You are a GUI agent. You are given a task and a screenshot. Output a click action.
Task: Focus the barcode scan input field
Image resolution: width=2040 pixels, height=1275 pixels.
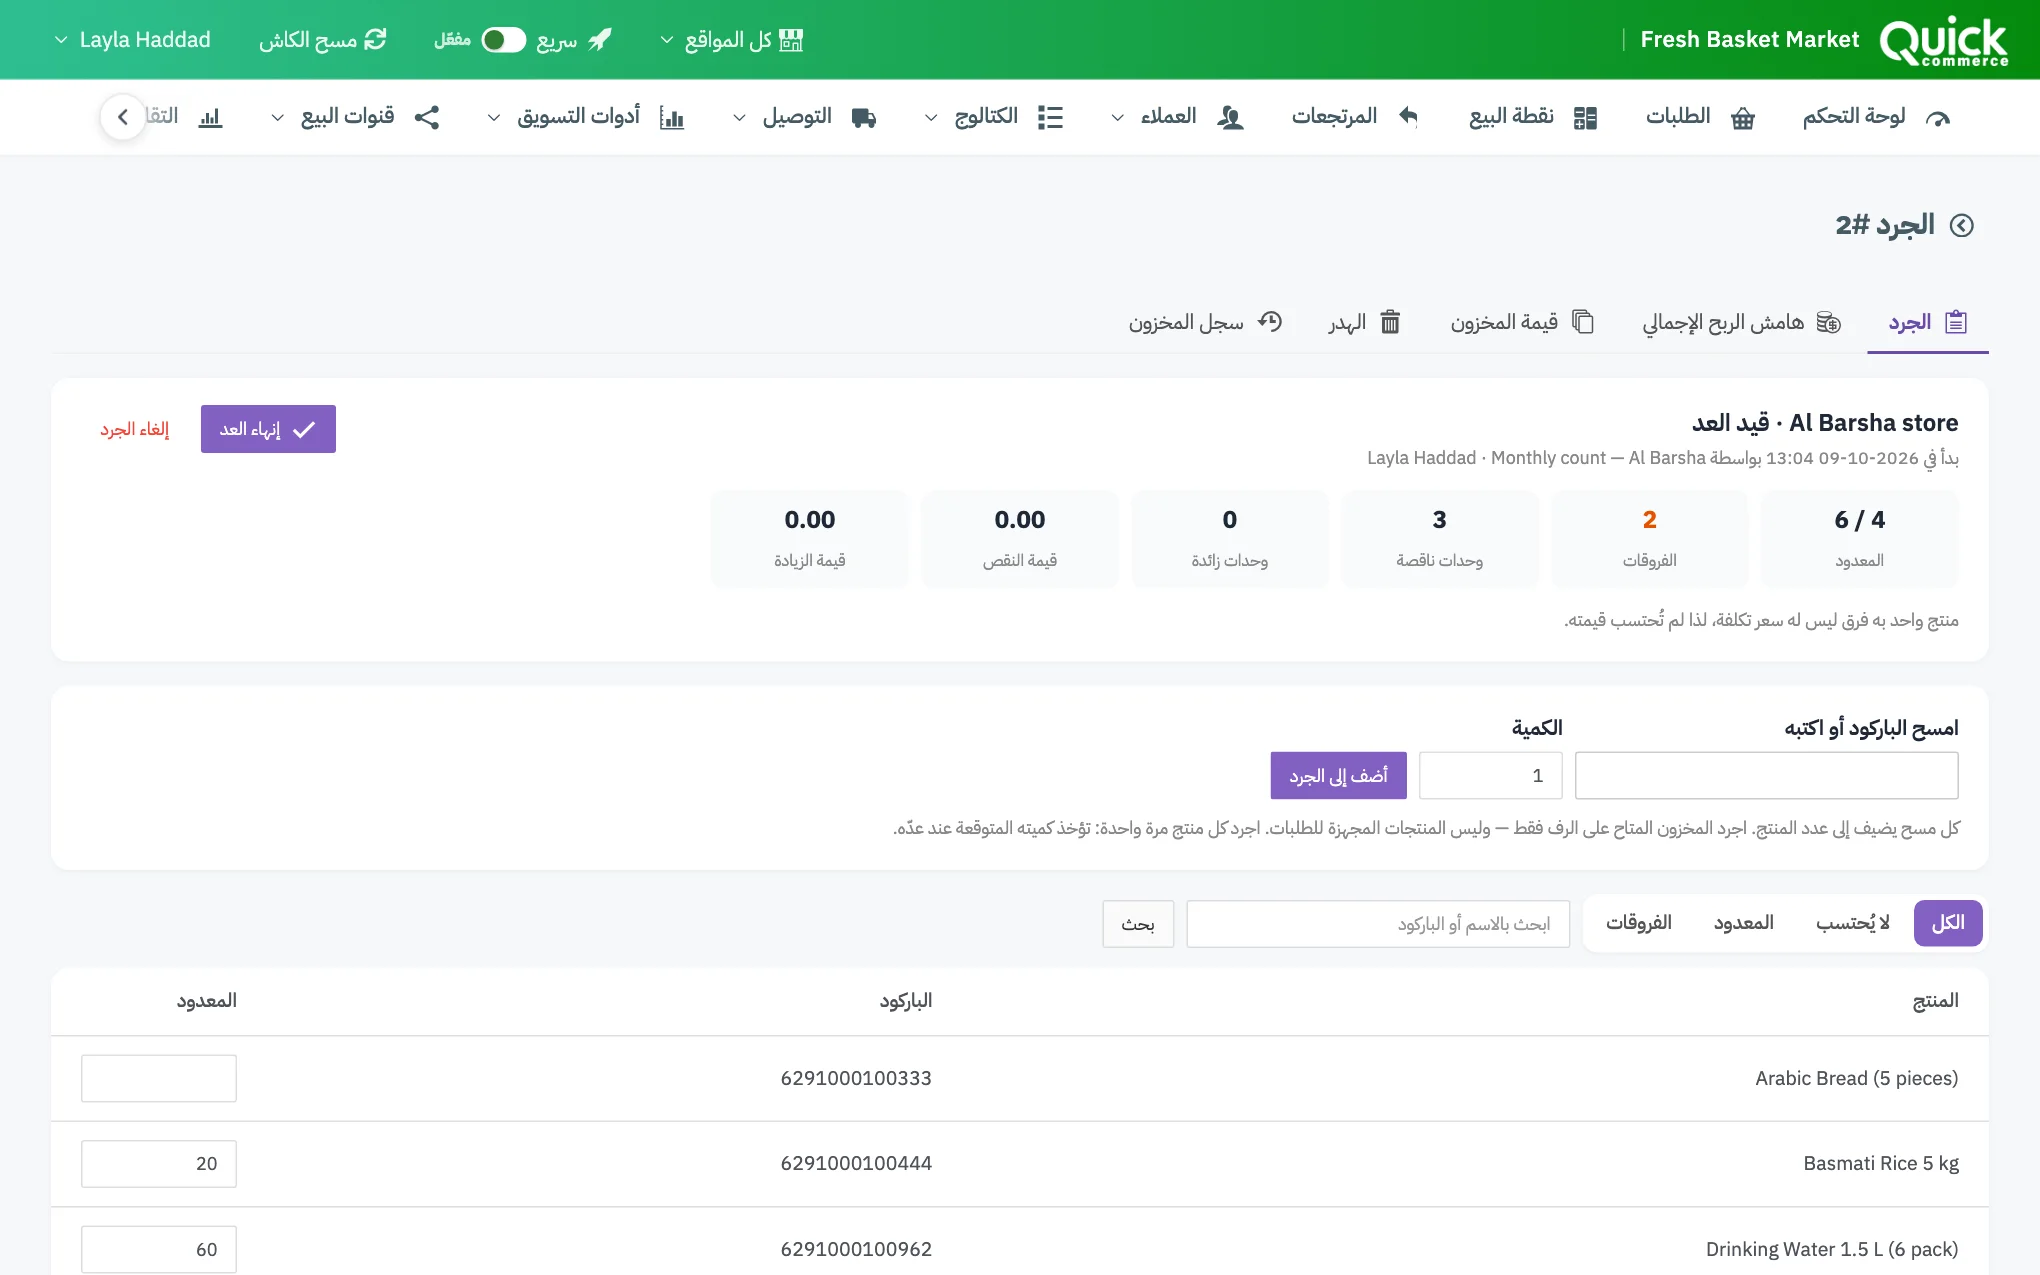point(1766,776)
